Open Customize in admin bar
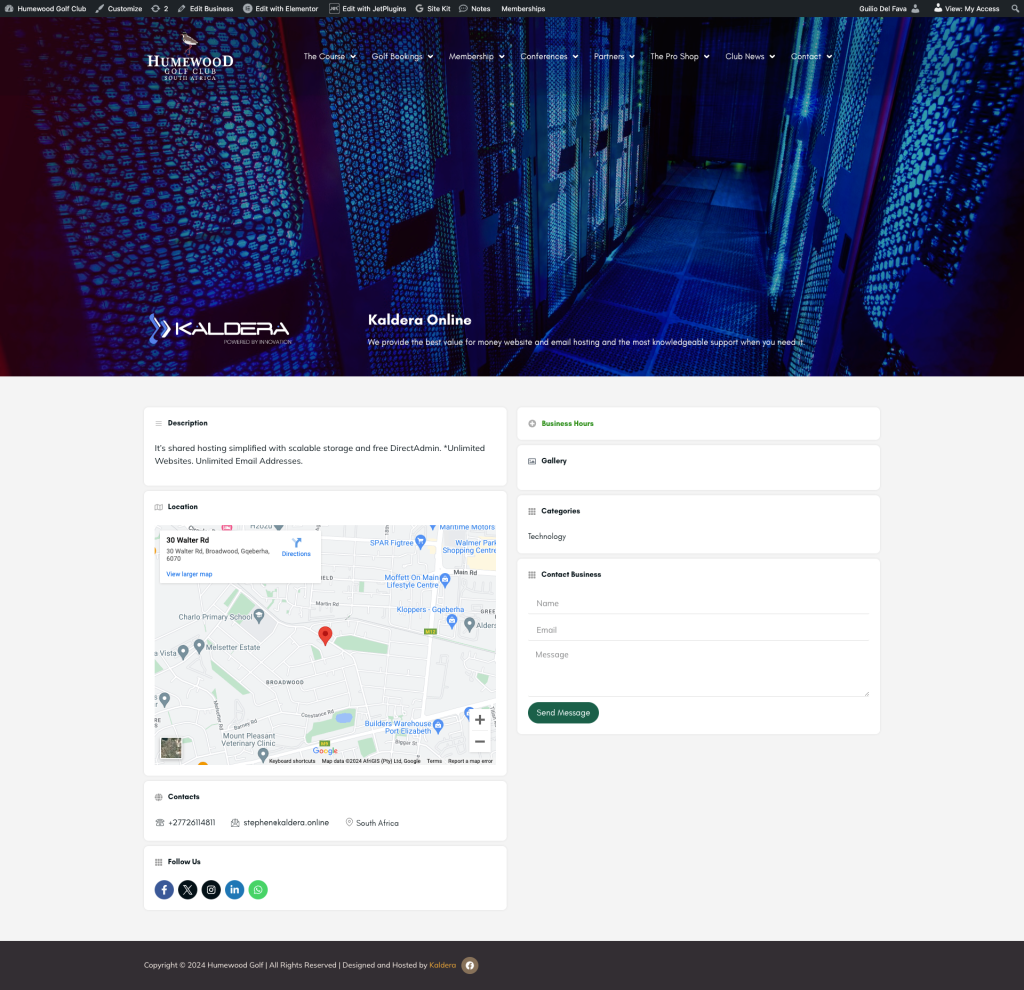The height and width of the screenshot is (990, 1024). (x=119, y=8)
